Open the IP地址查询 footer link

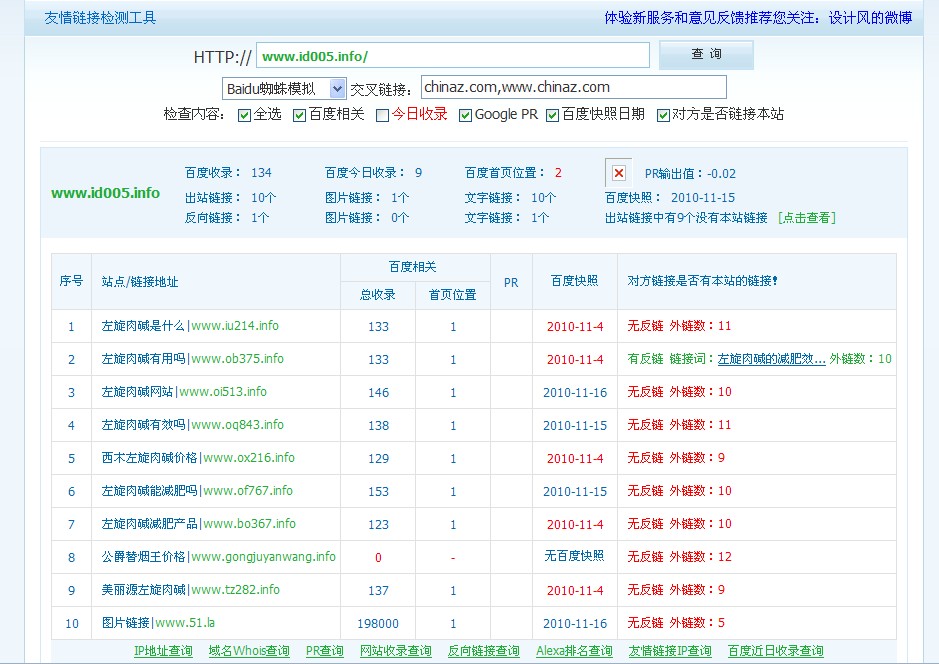[163, 651]
